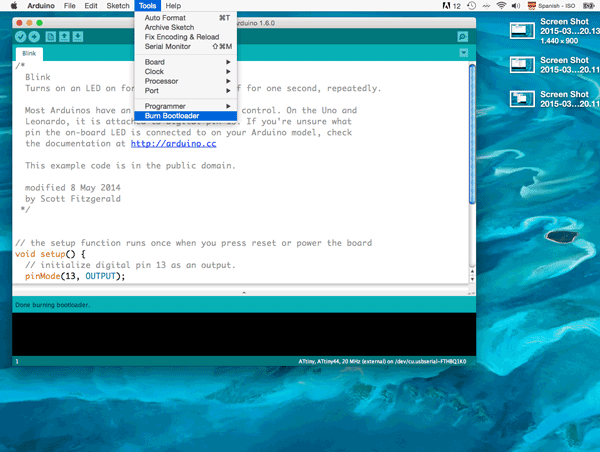Click the editor scrollbar down arrow
Viewport: 600px width, 452px height.
click(472, 279)
